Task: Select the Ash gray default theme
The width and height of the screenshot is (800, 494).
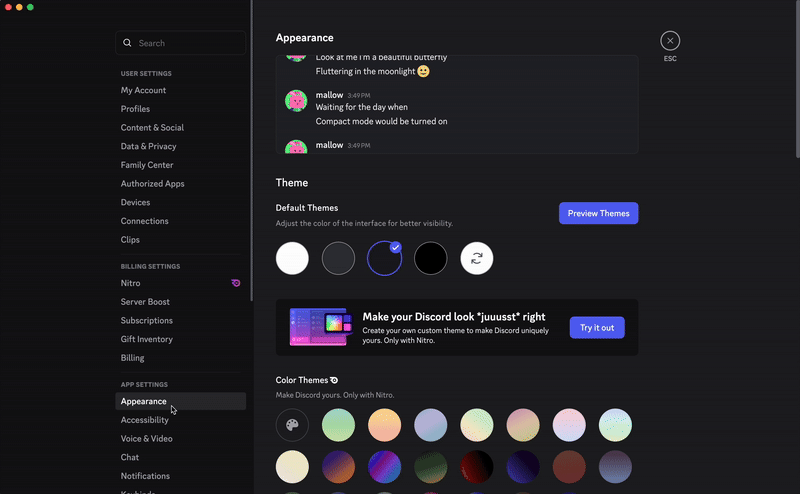Action: pyautogui.click(x=338, y=258)
